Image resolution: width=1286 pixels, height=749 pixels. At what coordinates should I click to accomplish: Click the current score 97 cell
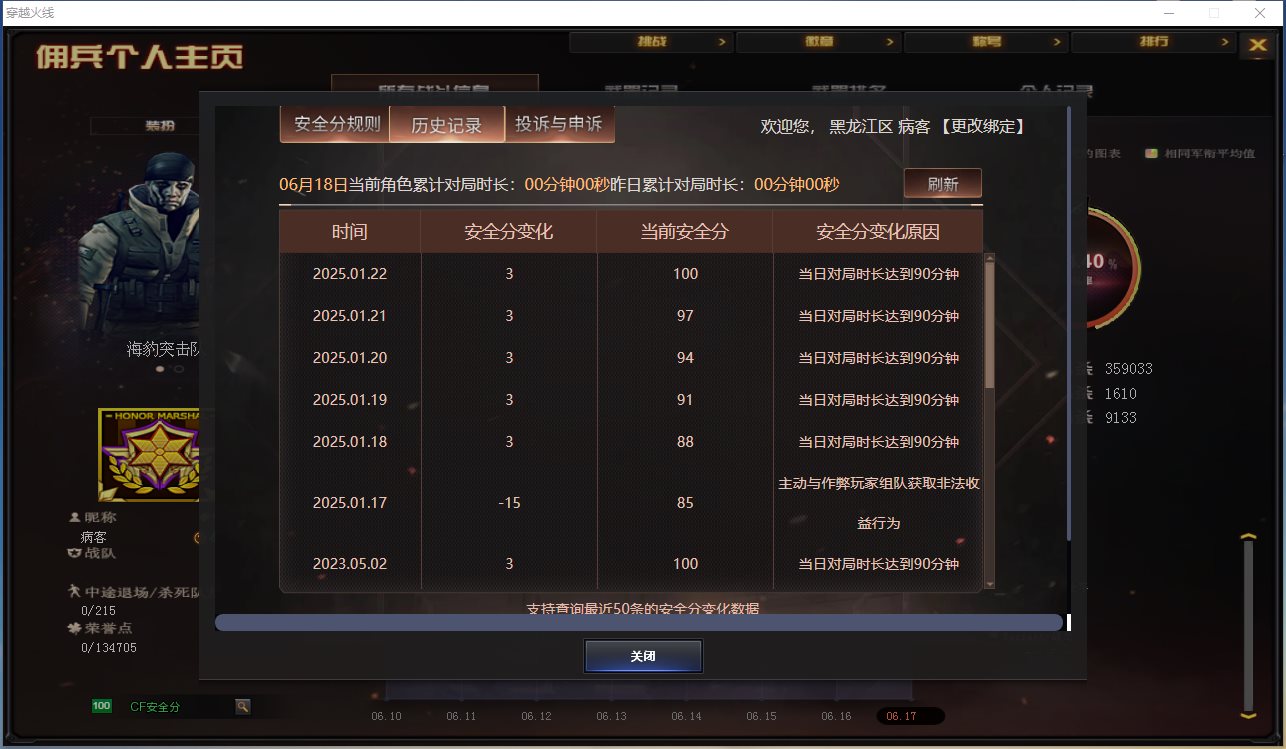pyautogui.click(x=685, y=316)
